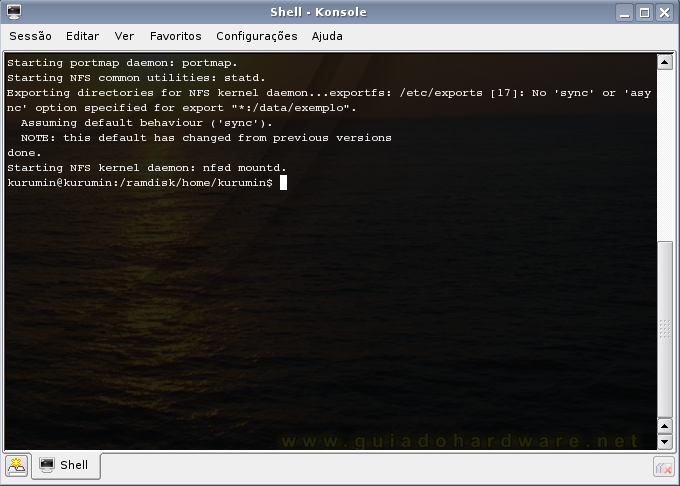680x486 pixels.
Task: Click the export path text "*:/data/exemplo"
Action: [x=290, y=108]
